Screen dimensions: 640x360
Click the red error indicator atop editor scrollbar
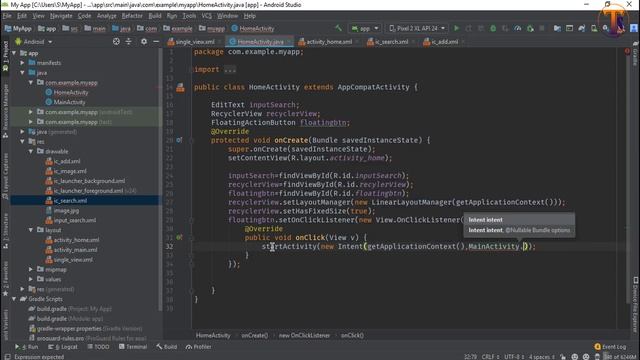[627, 51]
